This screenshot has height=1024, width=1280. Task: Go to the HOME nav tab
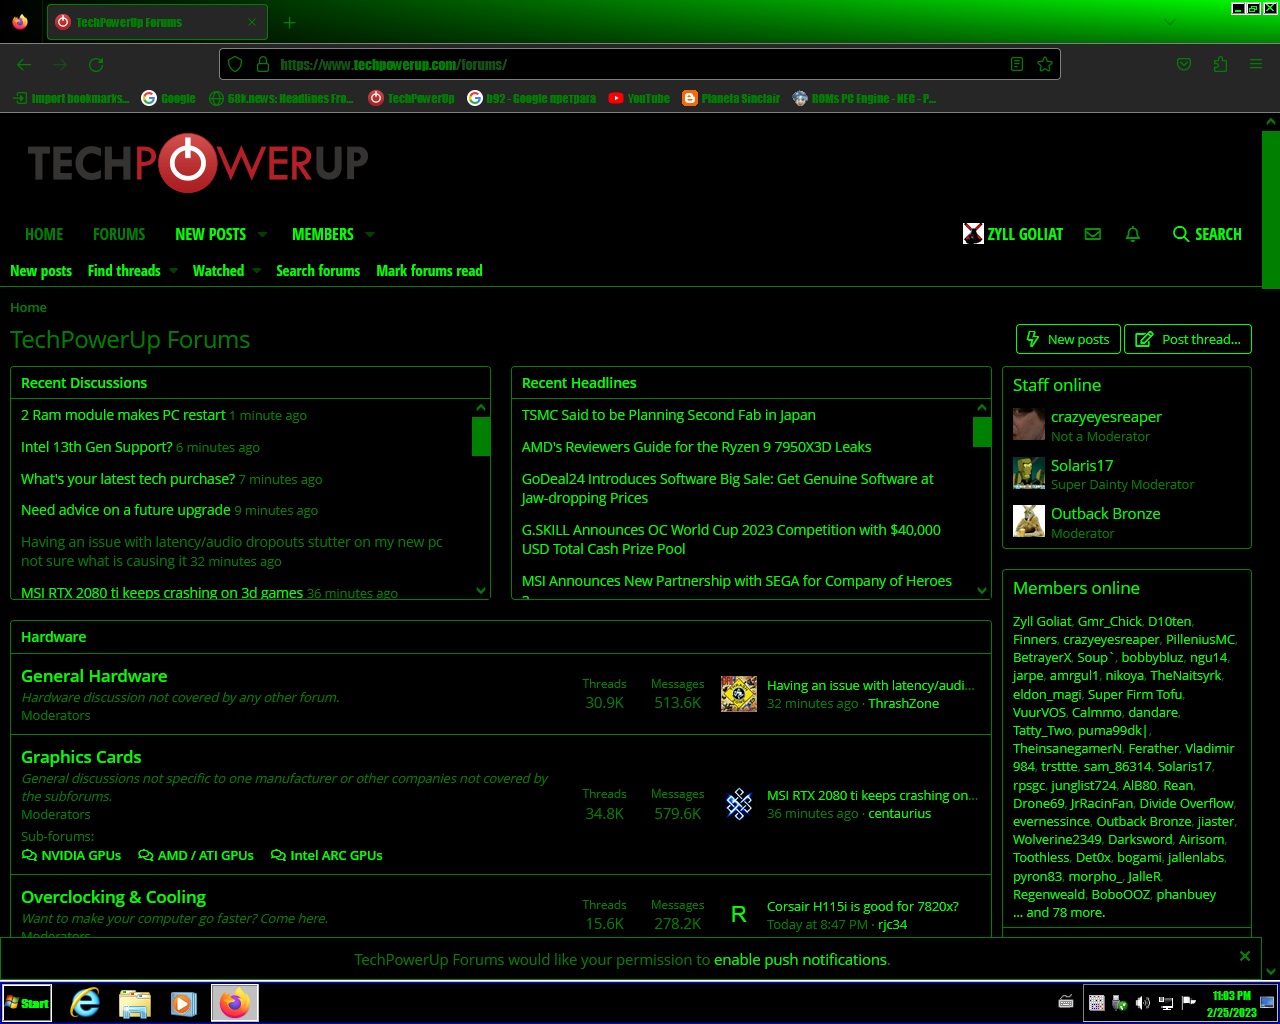point(44,234)
